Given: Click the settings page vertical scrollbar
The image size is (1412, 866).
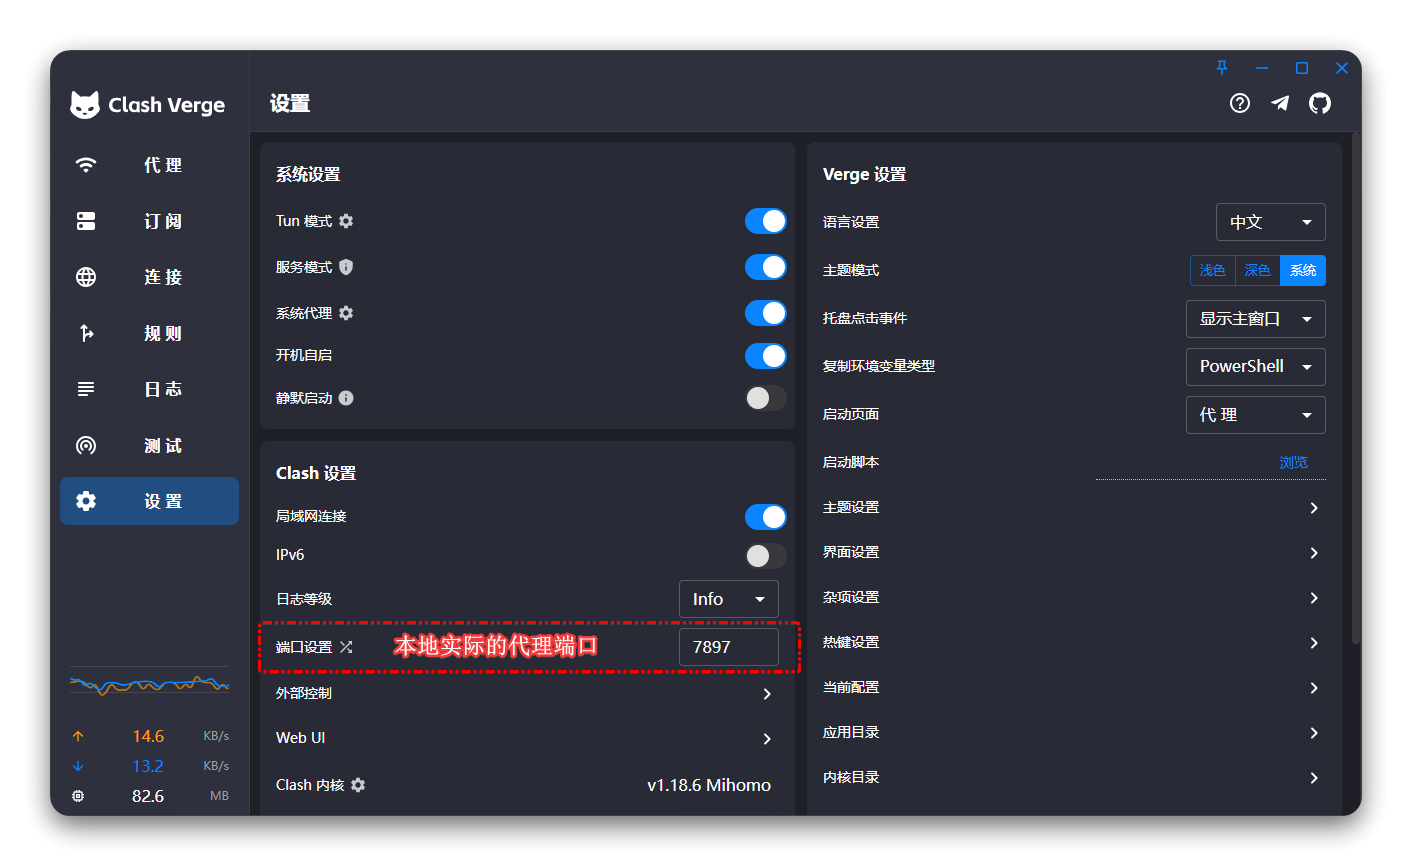Looking at the screenshot, I should [1355, 388].
